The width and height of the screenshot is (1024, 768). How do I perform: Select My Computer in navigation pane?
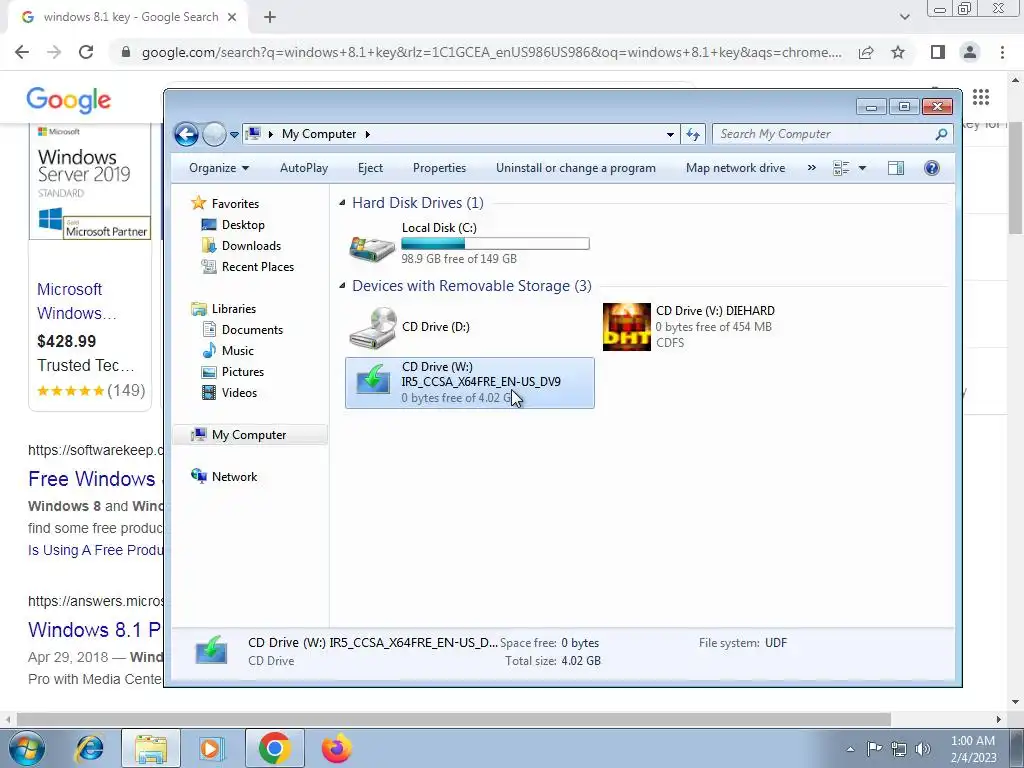(249, 435)
